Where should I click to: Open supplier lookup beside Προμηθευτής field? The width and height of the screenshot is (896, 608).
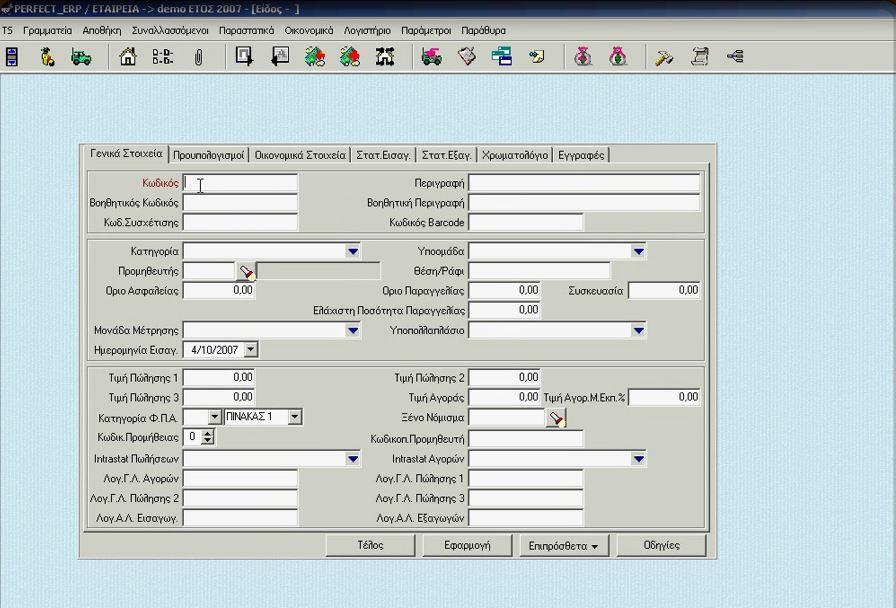click(x=246, y=271)
